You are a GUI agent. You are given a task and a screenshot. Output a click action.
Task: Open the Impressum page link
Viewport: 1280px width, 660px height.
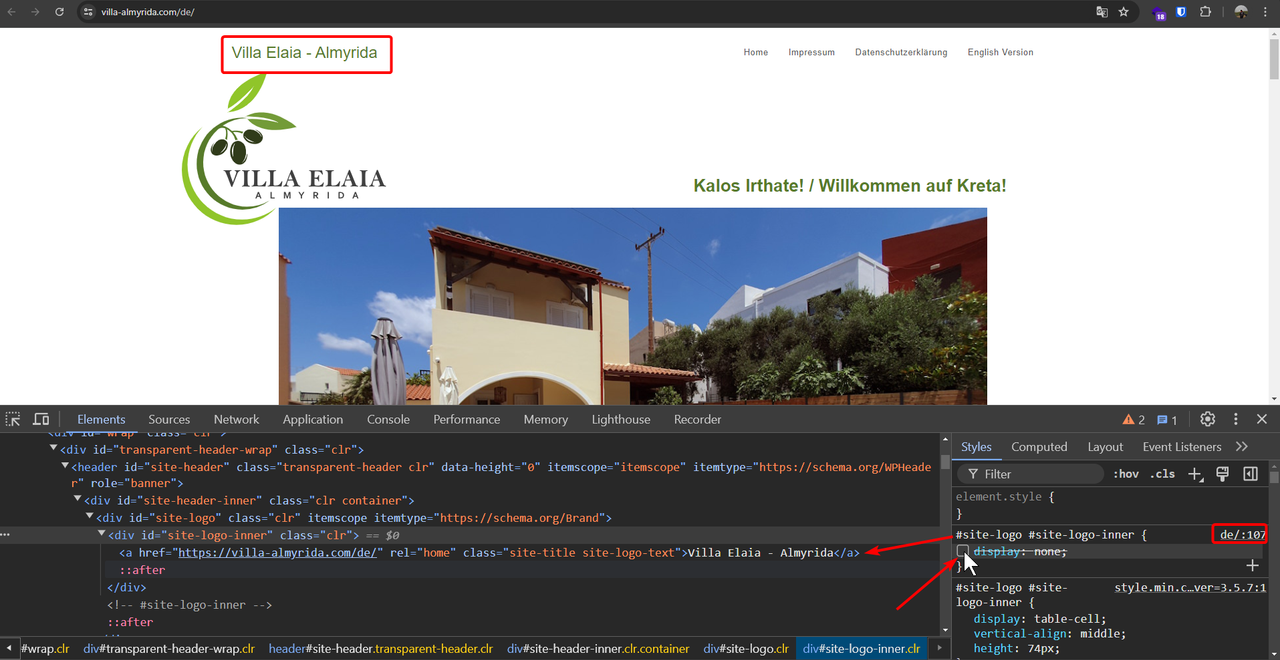[811, 52]
